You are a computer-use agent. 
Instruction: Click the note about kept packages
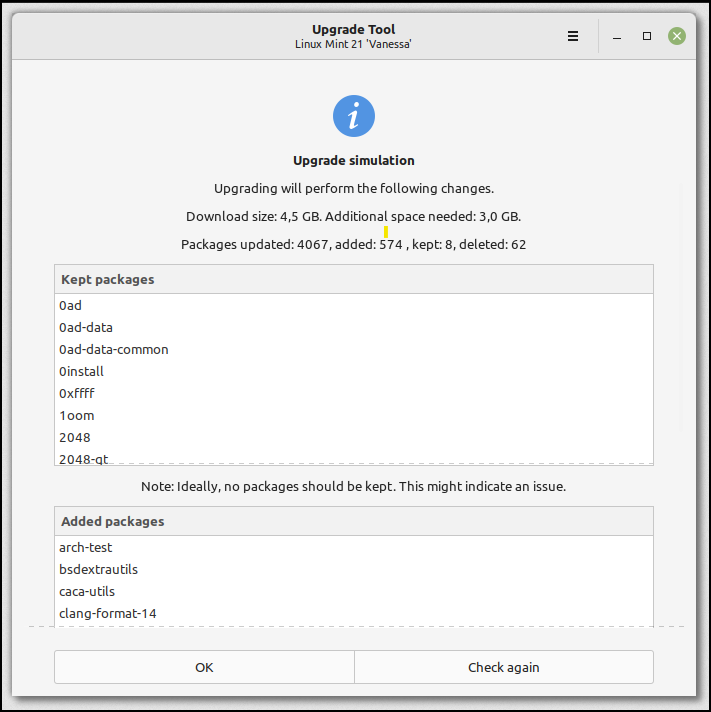[354, 486]
